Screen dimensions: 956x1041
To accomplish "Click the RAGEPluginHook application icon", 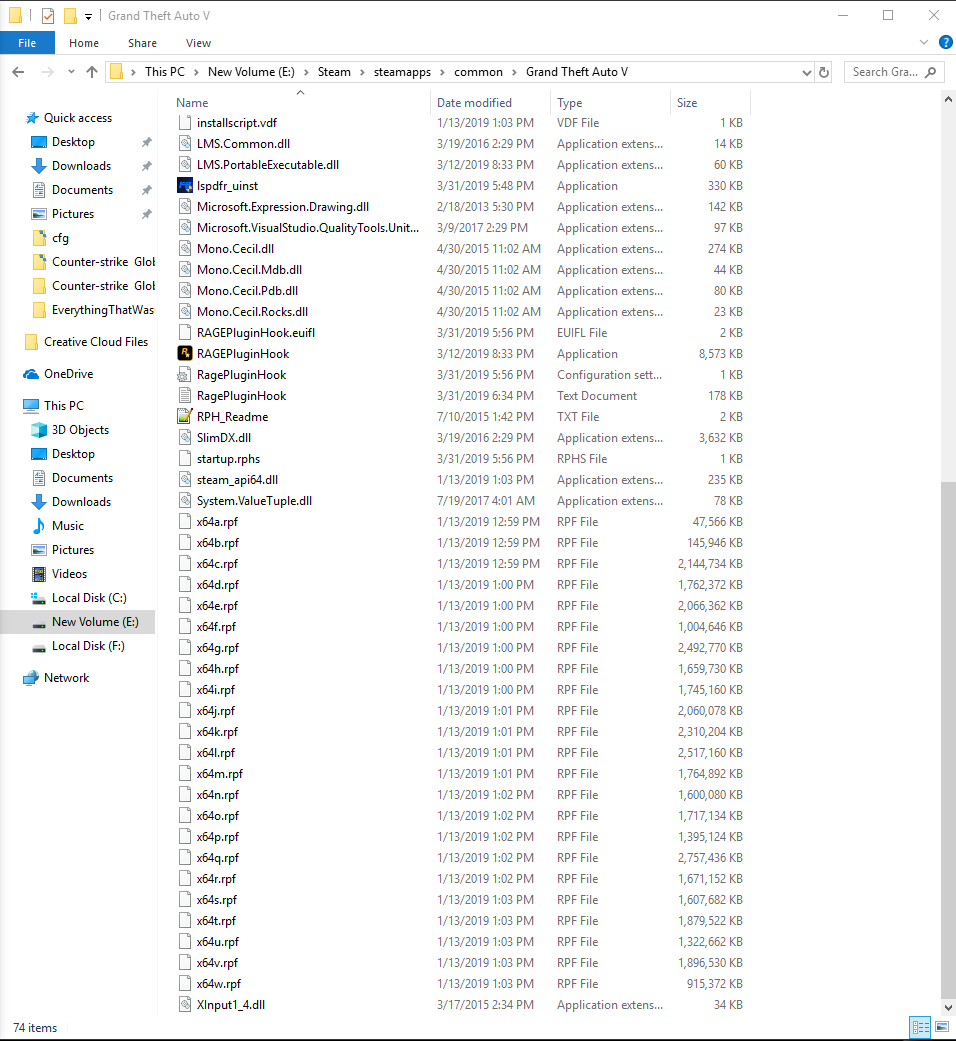I will point(185,354).
